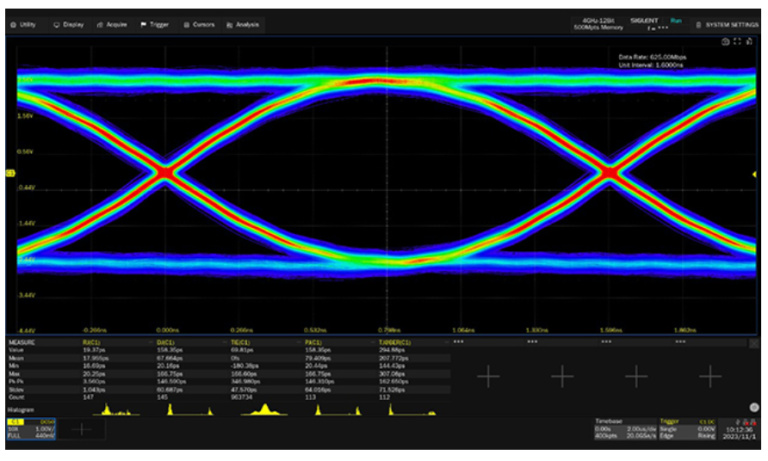Open the Utility menu
Image resolution: width=768 pixels, height=461 pixels.
(23, 23)
